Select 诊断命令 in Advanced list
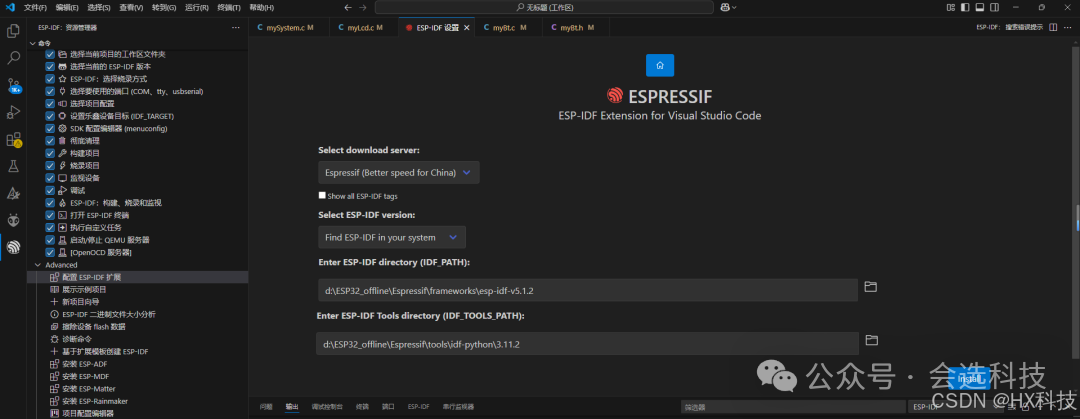 tap(76, 339)
